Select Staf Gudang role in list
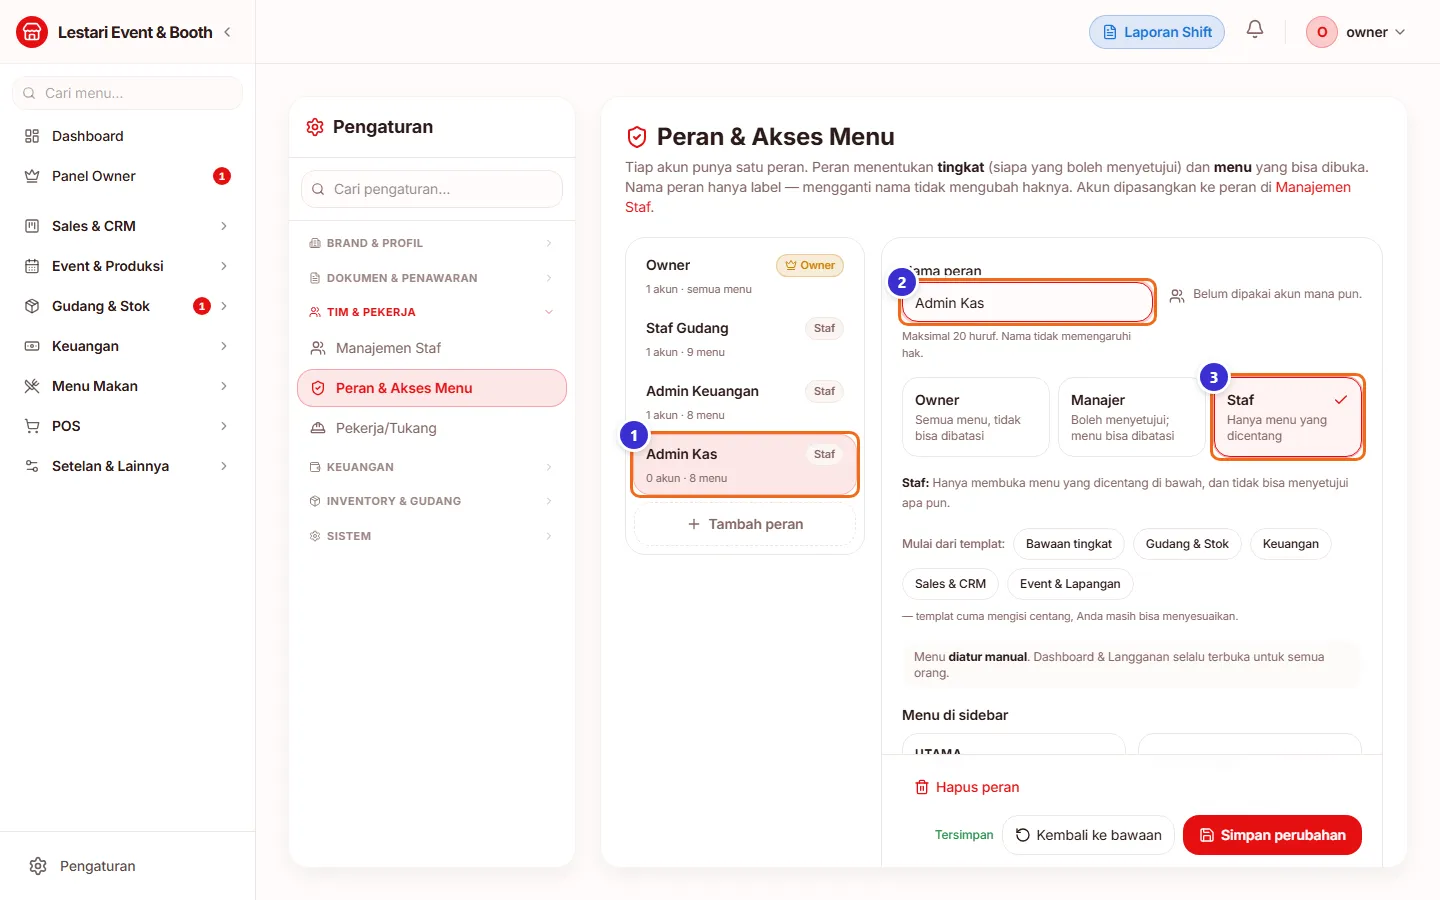Image resolution: width=1440 pixels, height=900 pixels. point(745,339)
